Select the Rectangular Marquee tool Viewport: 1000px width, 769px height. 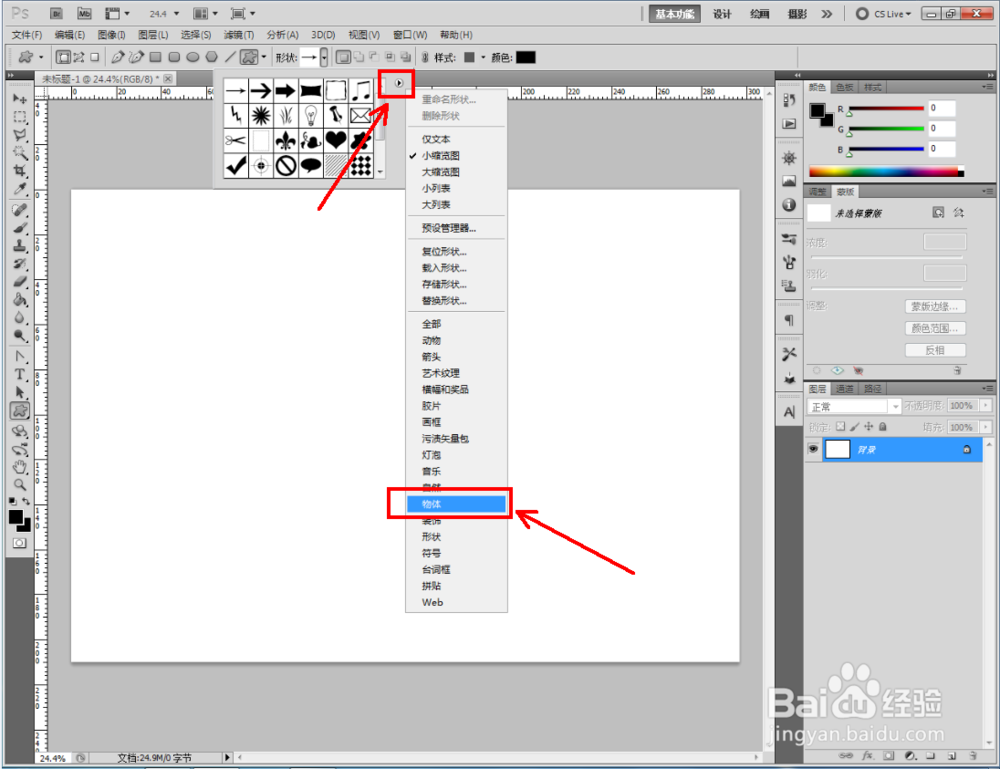click(x=20, y=117)
